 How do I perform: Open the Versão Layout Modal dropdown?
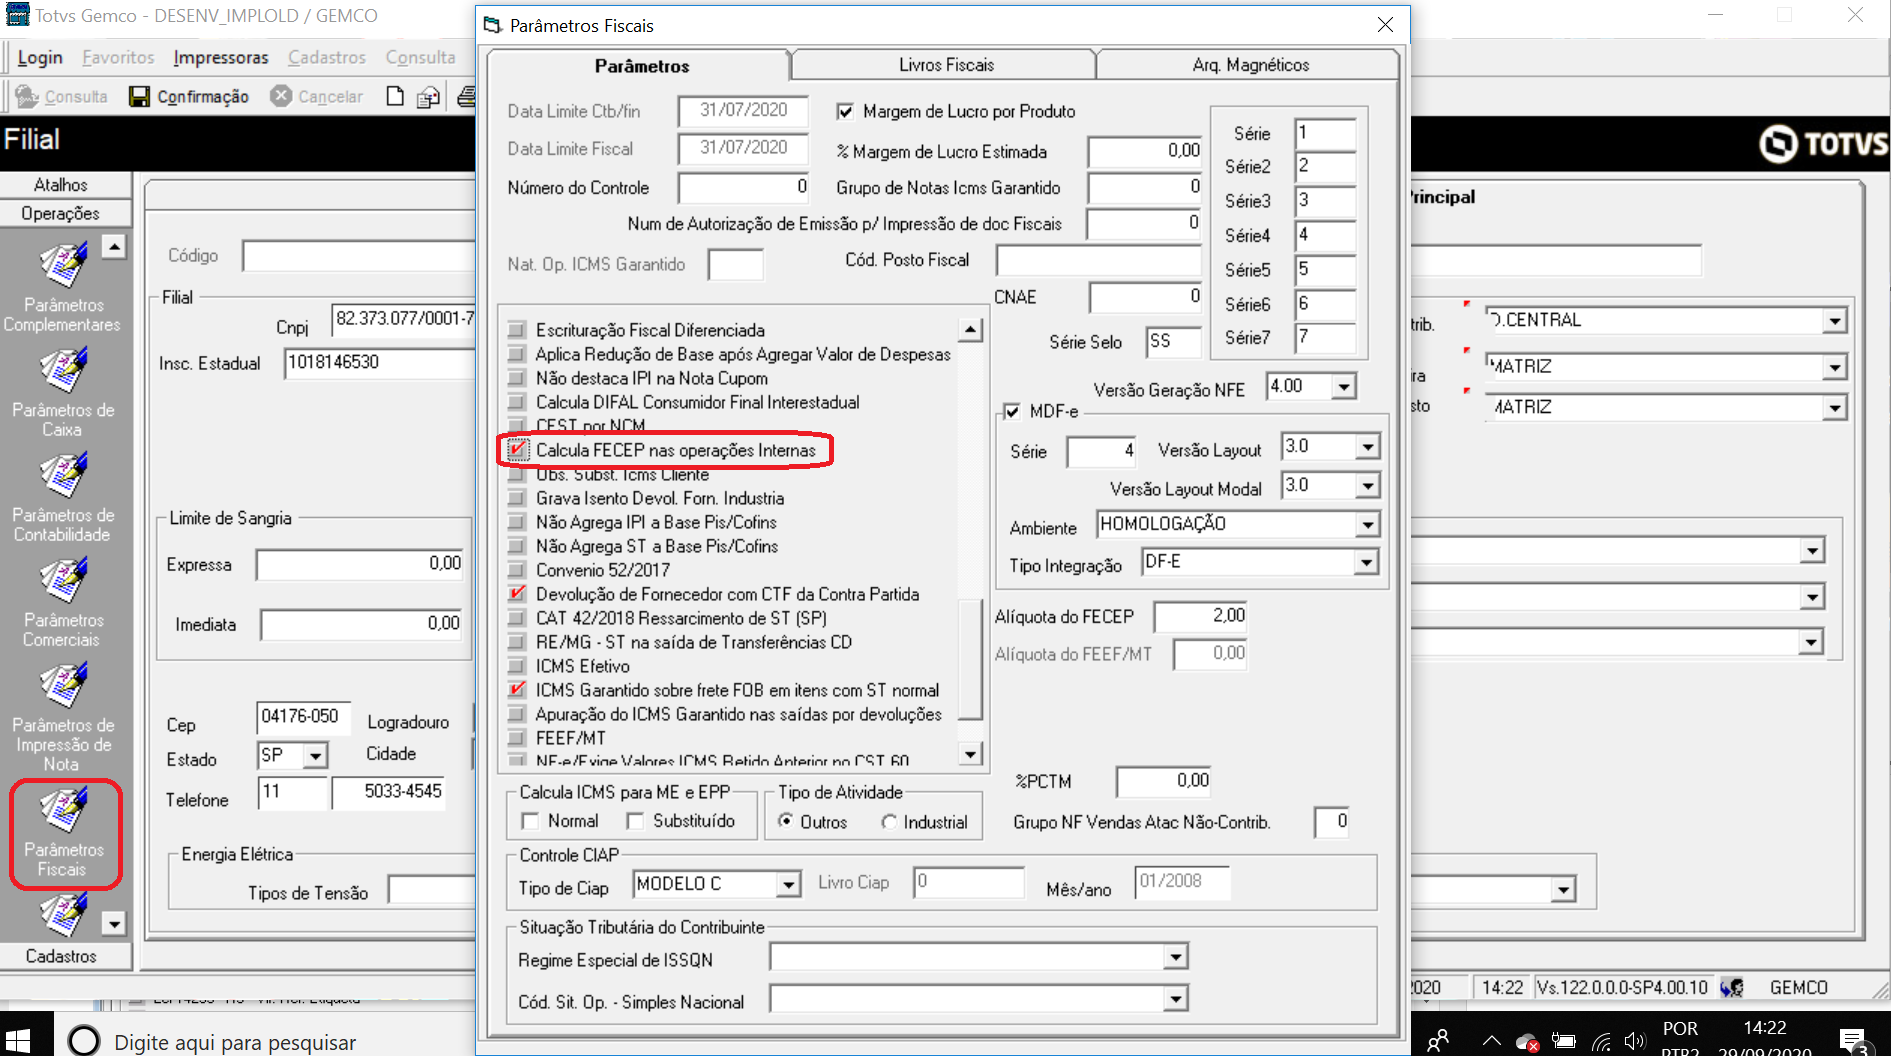pyautogui.click(x=1368, y=486)
